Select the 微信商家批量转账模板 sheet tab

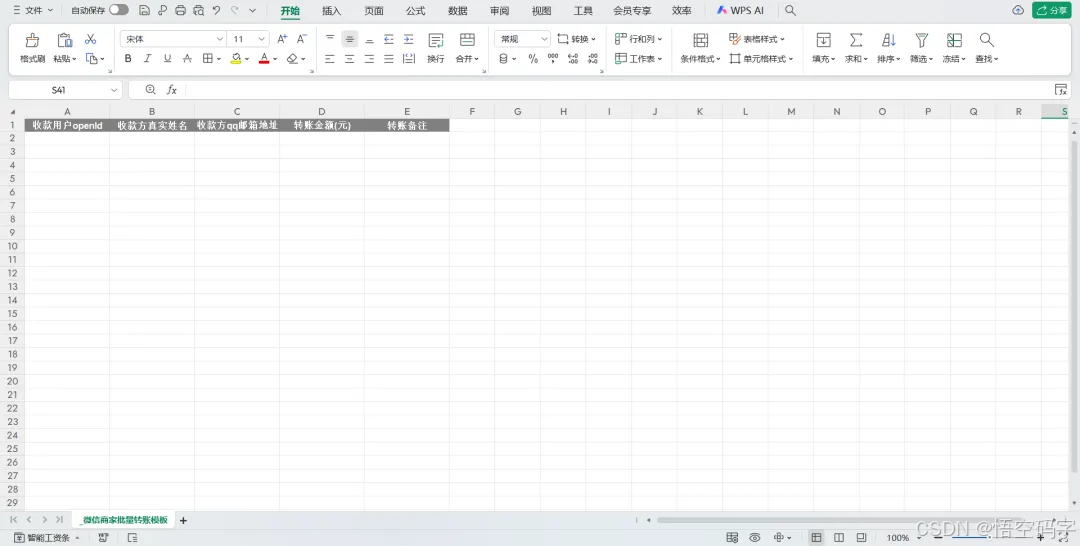click(124, 520)
